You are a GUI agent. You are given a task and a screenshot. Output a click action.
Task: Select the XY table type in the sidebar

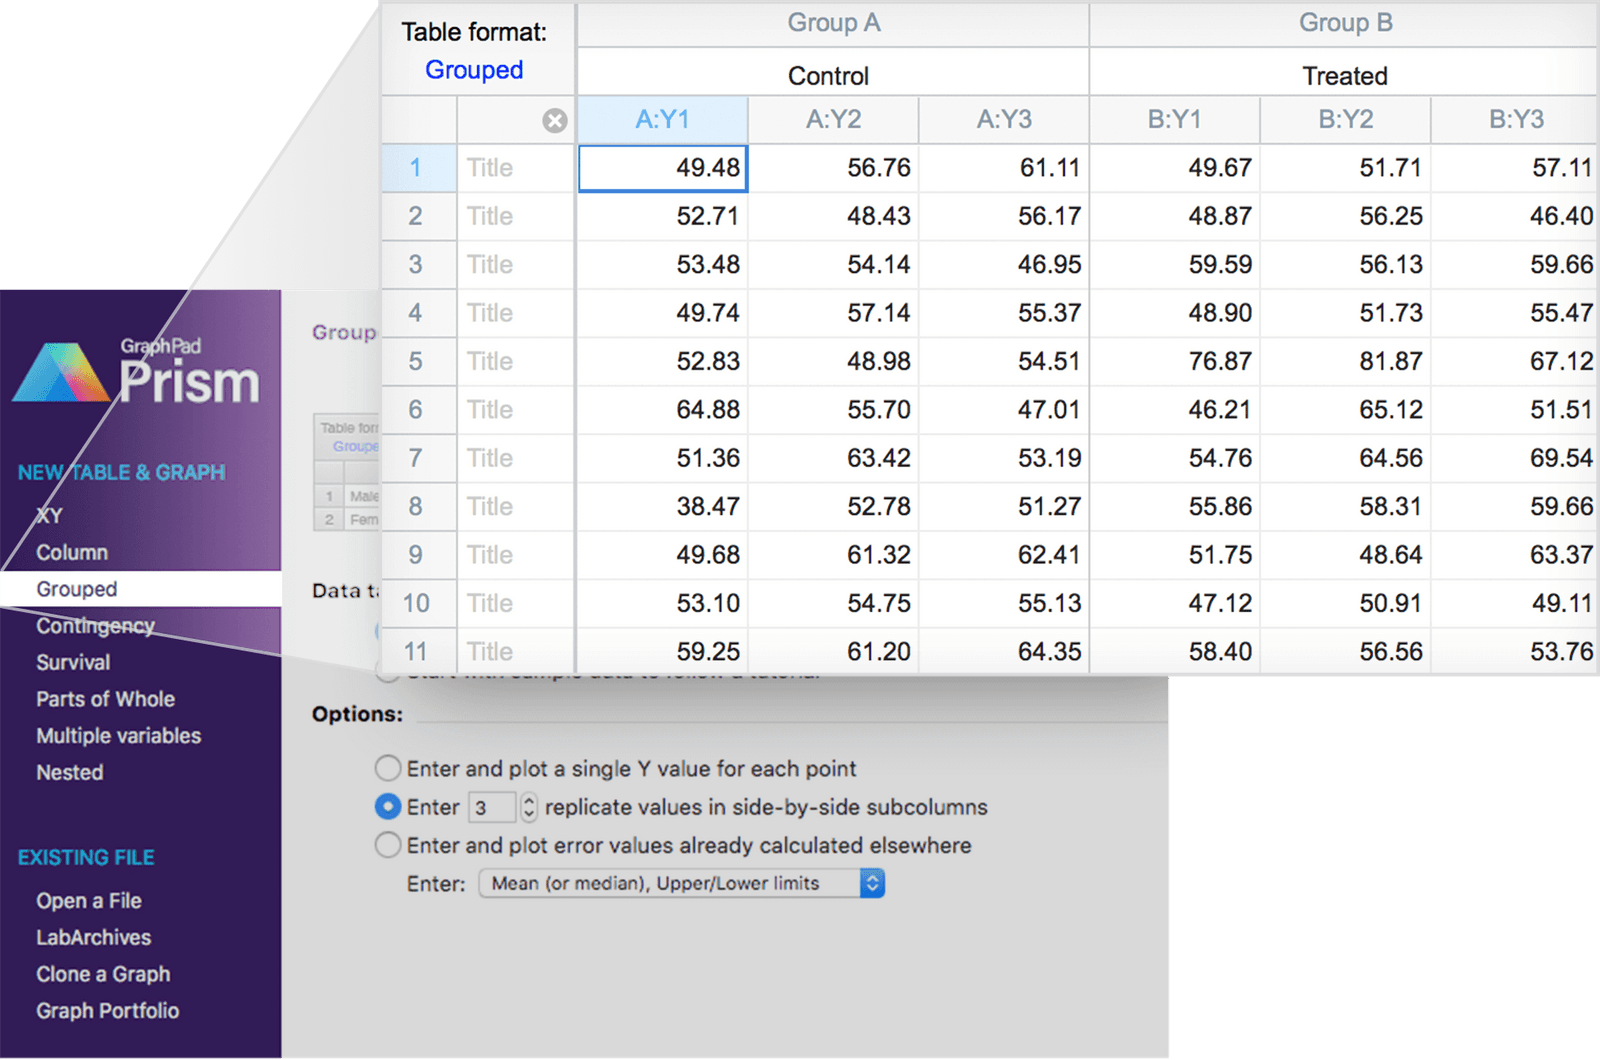click(x=48, y=515)
